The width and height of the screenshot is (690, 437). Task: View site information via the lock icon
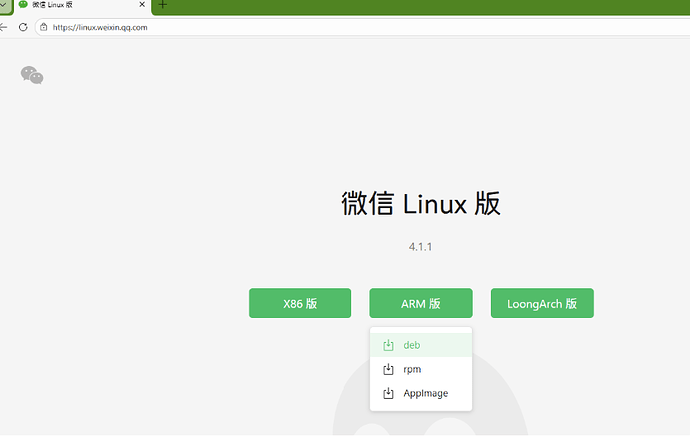43,27
